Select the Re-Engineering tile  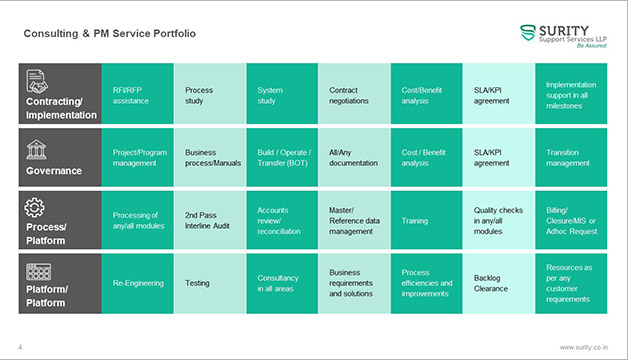[x=137, y=284]
